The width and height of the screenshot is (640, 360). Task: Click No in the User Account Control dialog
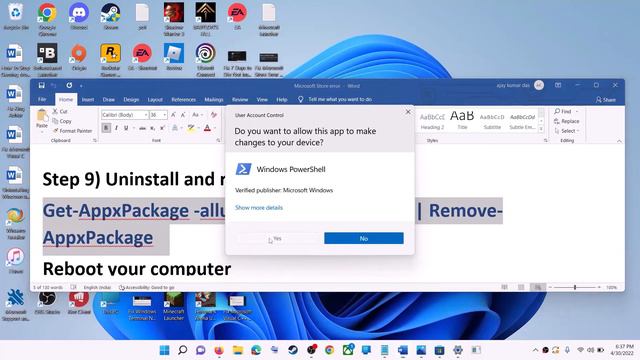pyautogui.click(x=364, y=238)
